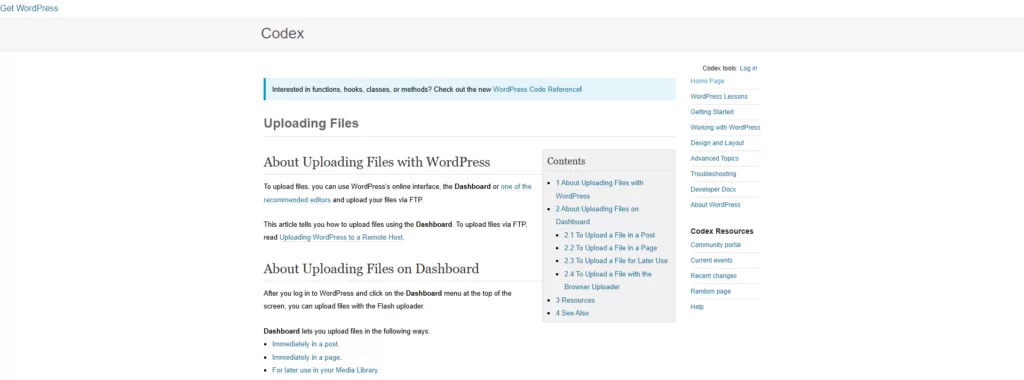Select Advanced Topics in sidebar
1024x380 pixels.
[713, 159]
